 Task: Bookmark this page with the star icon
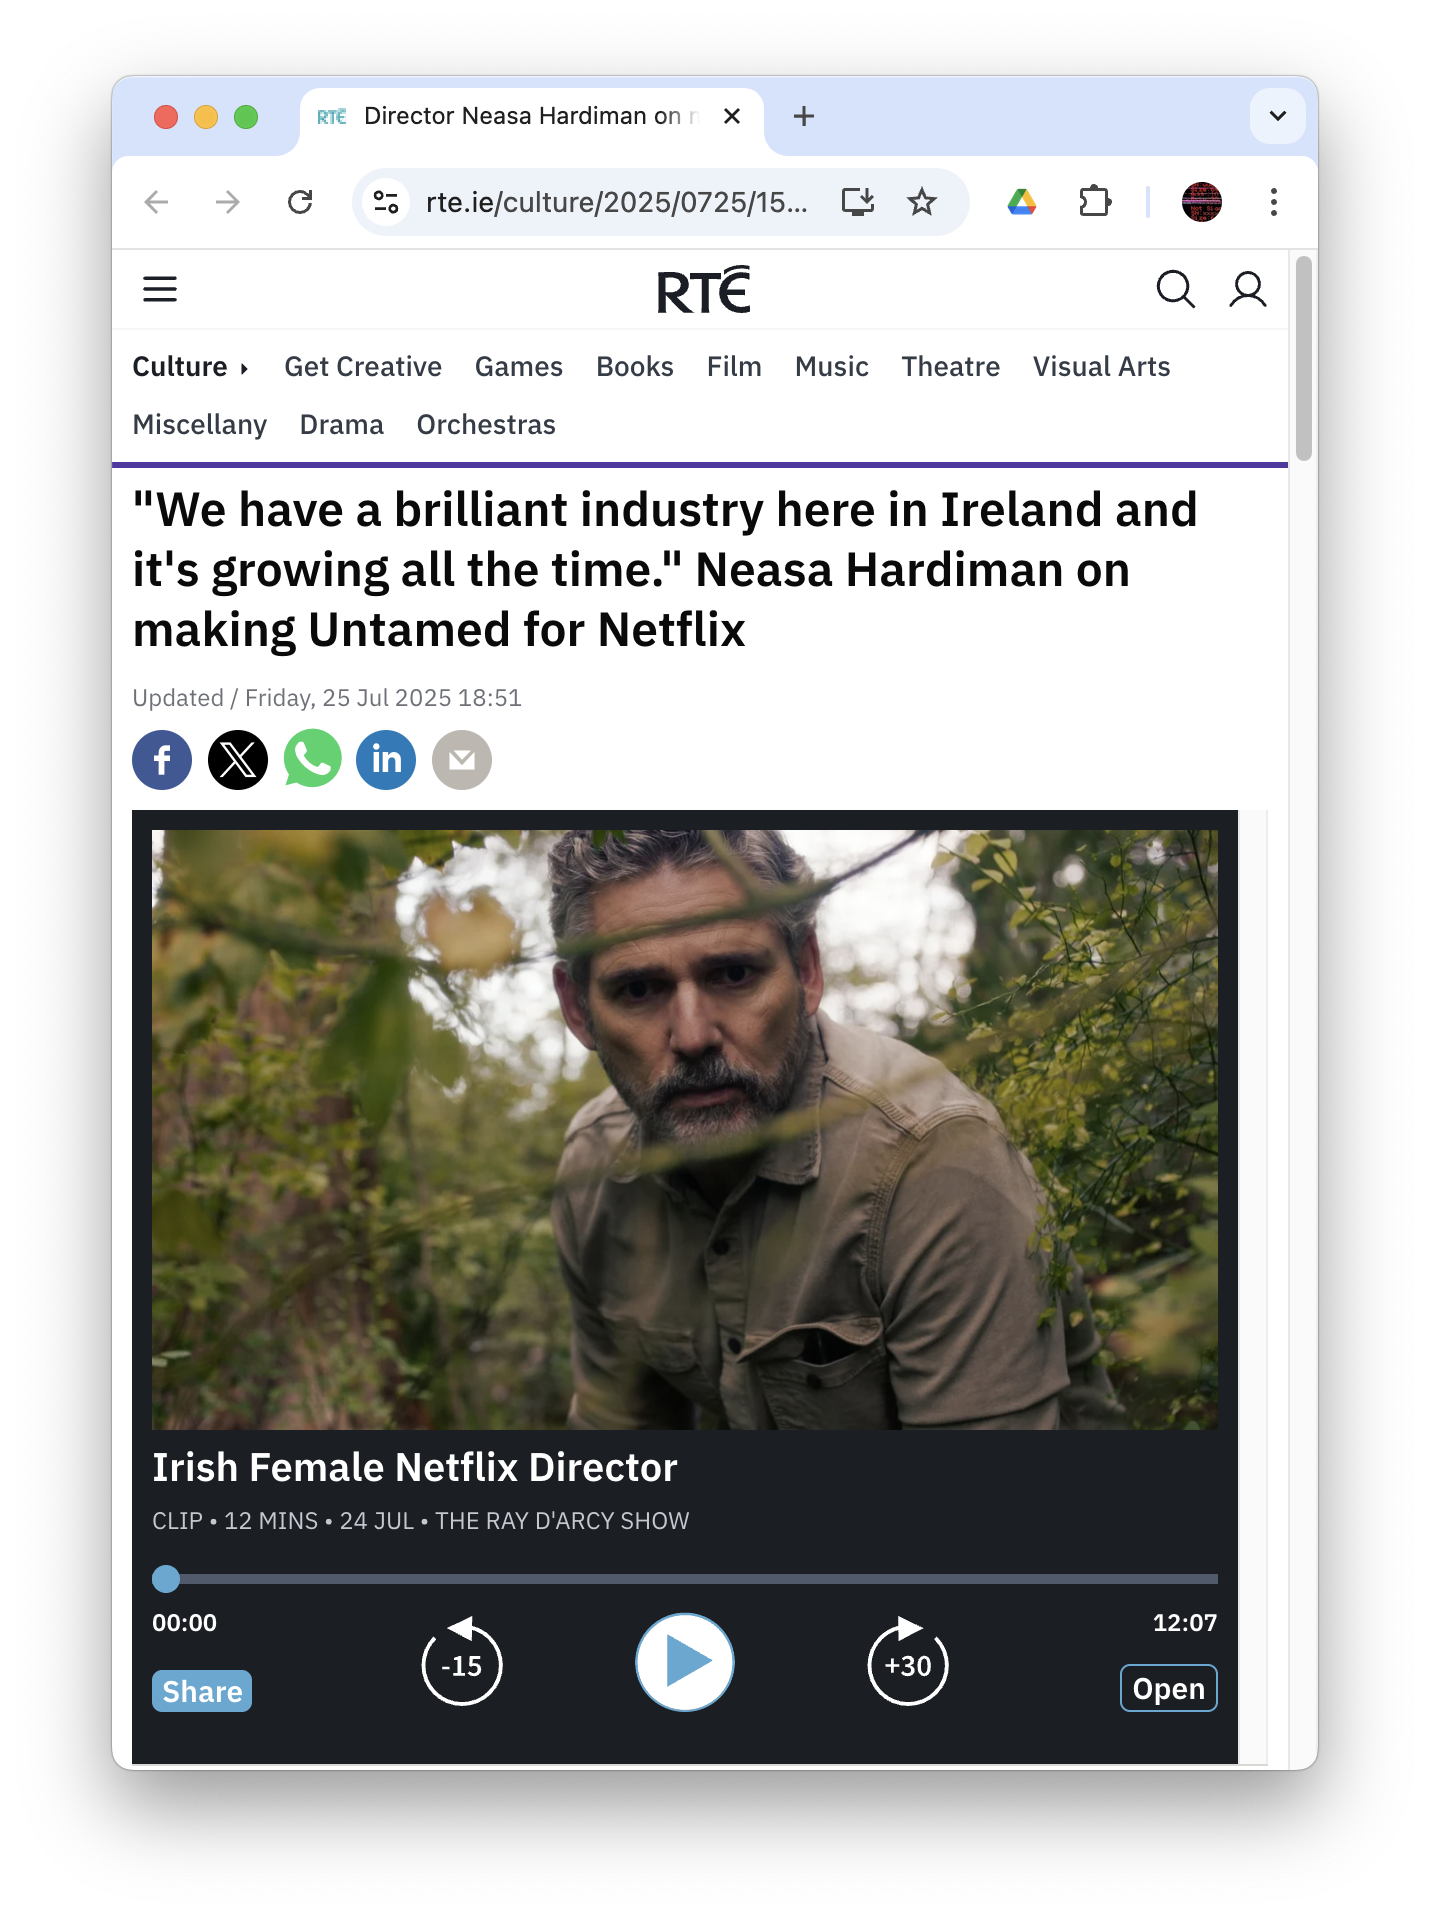pyautogui.click(x=921, y=202)
